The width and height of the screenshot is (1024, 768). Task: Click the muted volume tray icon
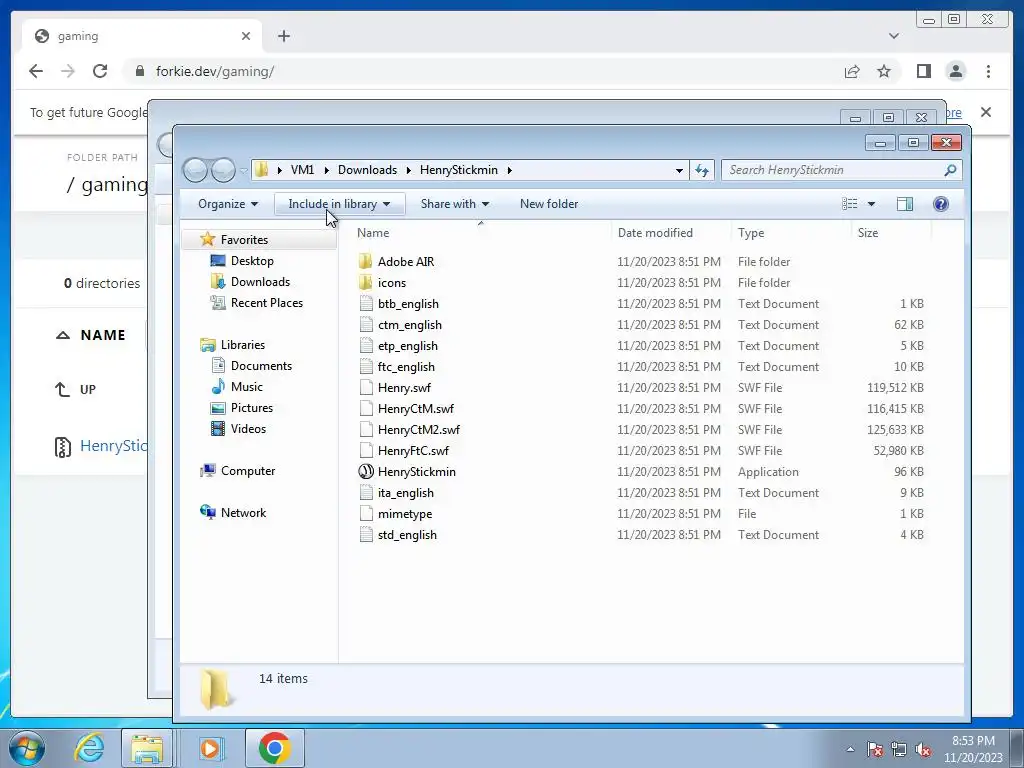coord(923,749)
